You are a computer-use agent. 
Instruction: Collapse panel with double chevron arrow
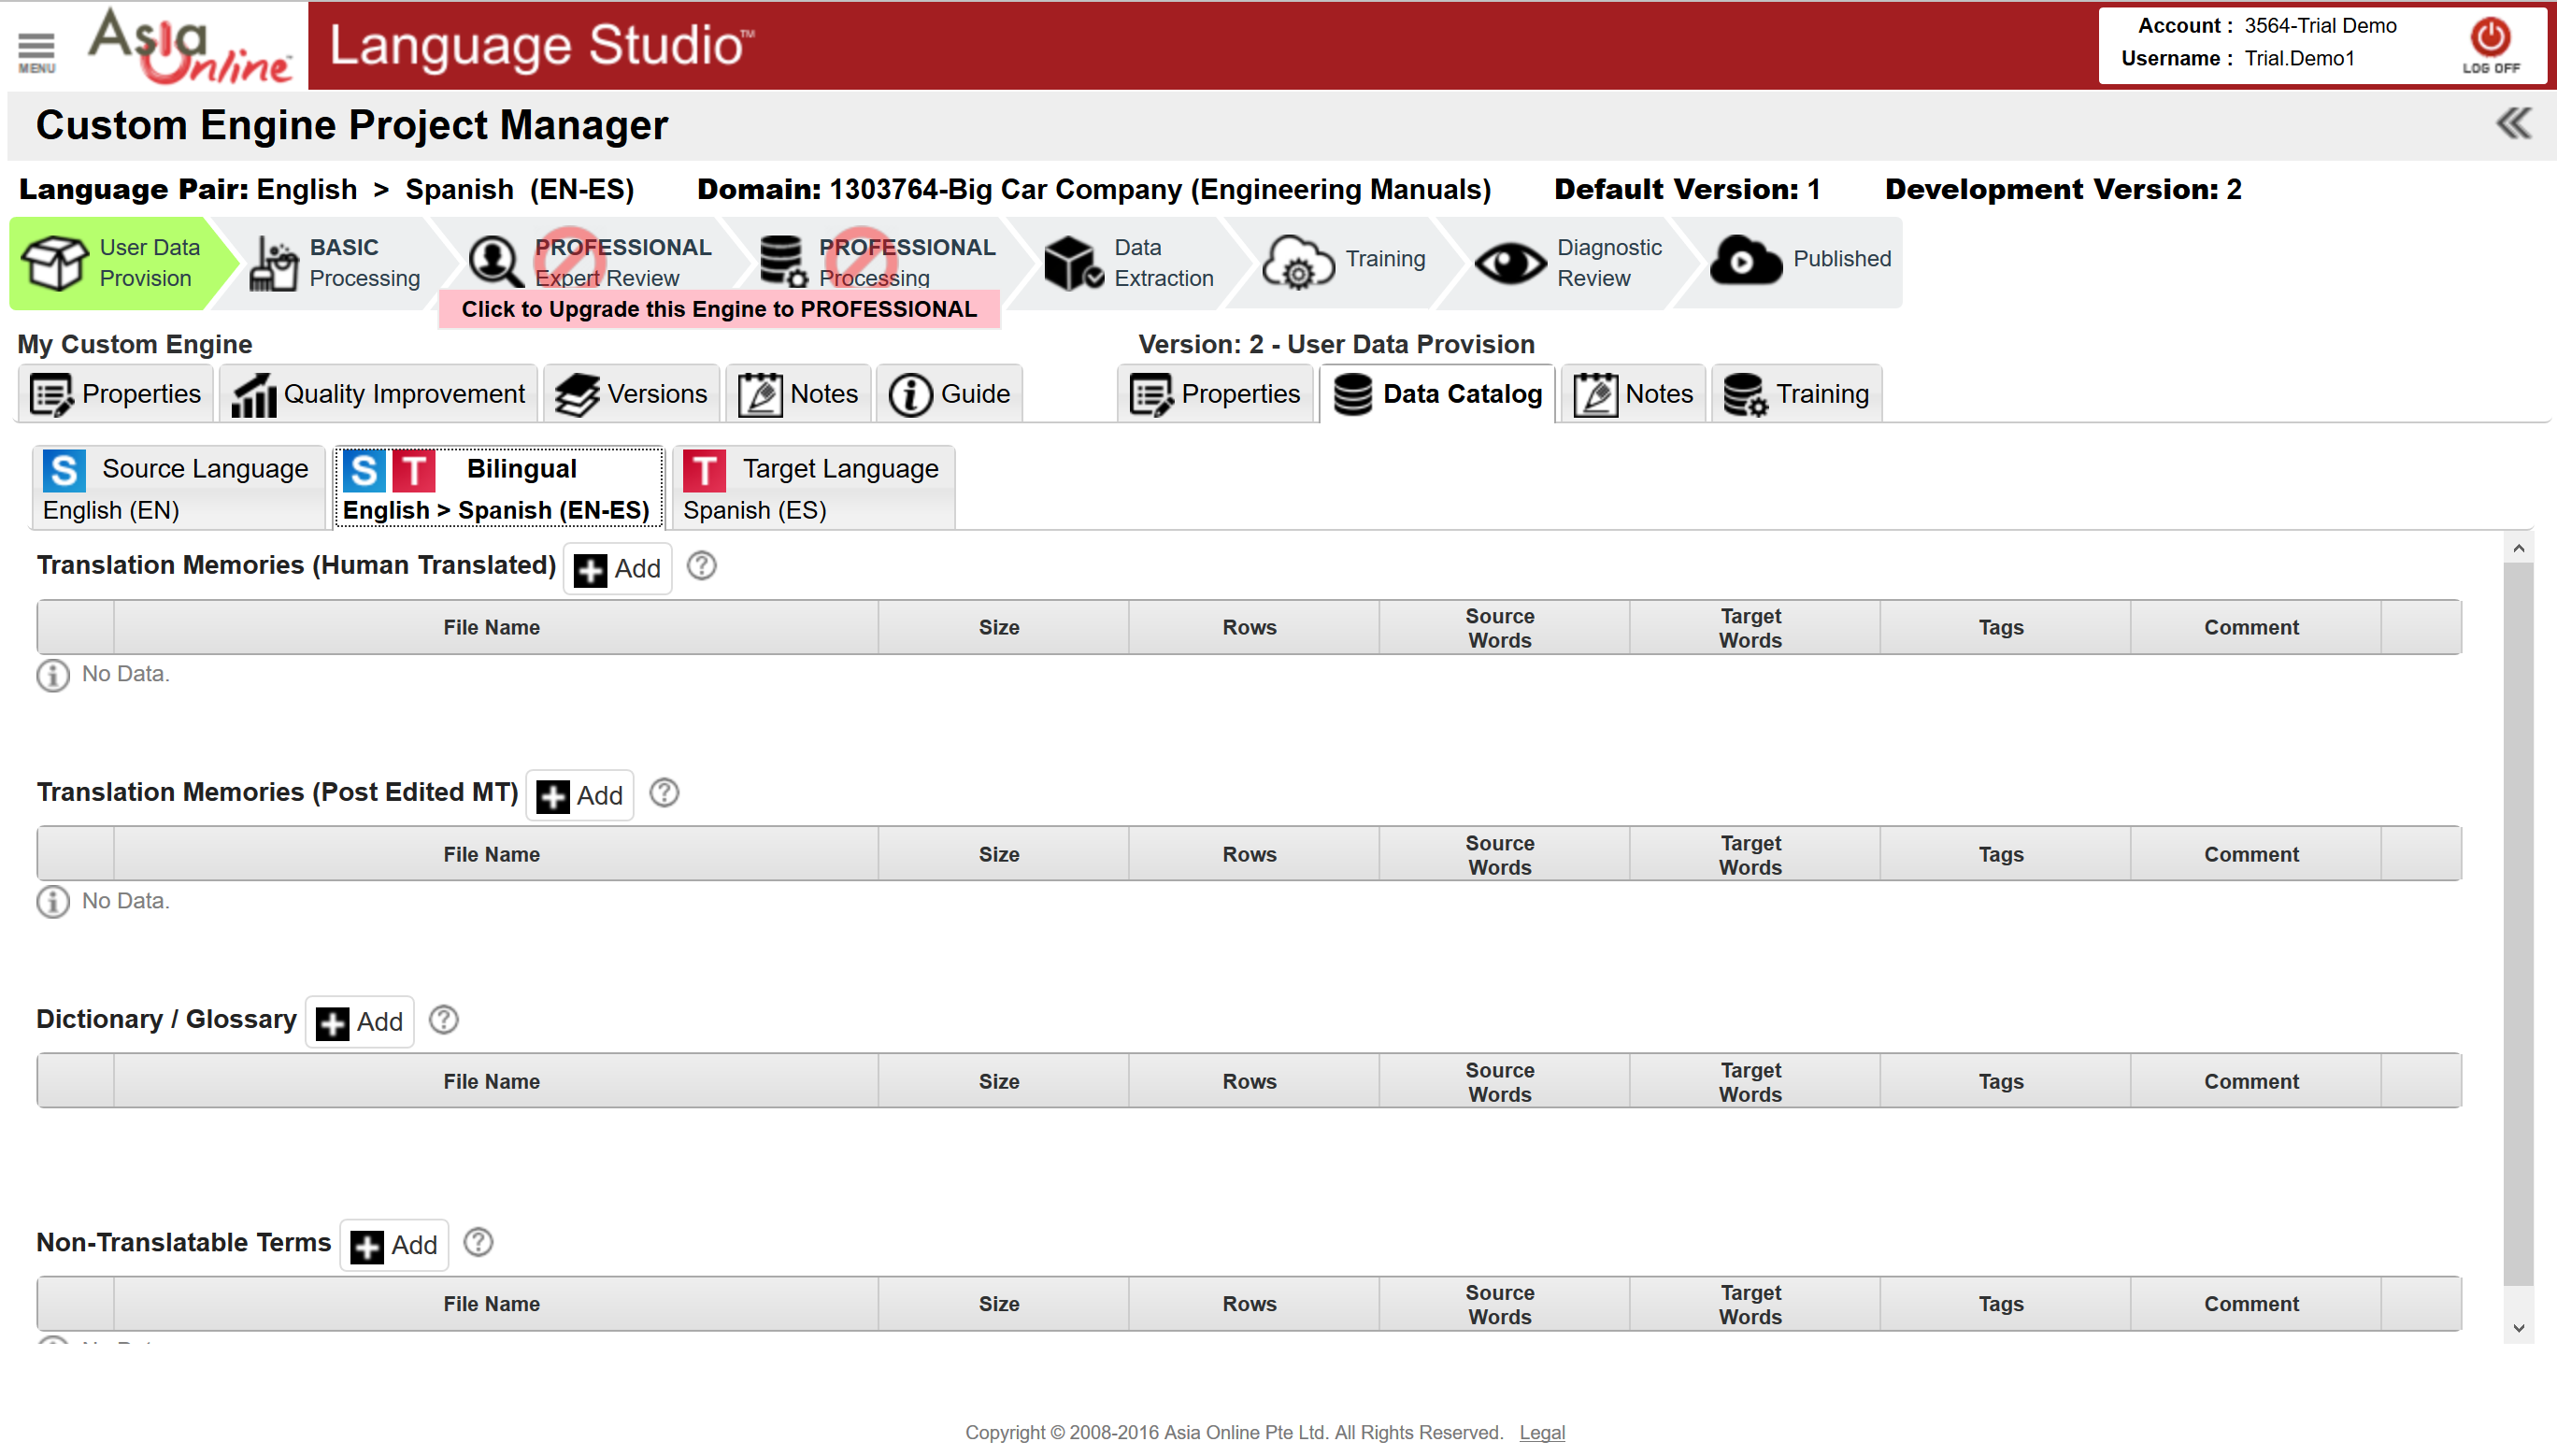pyautogui.click(x=2513, y=124)
